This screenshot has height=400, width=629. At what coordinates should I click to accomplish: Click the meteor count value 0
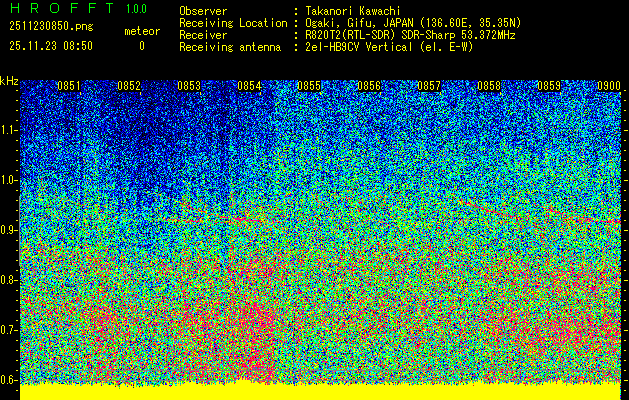(142, 46)
